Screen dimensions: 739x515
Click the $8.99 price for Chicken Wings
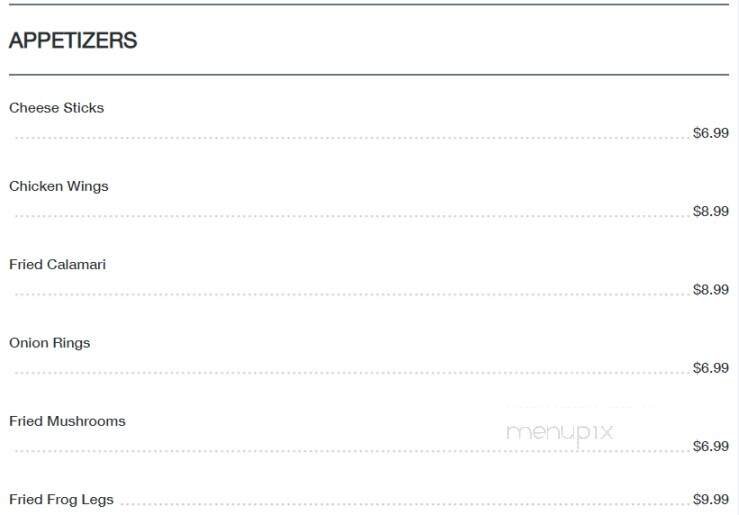click(710, 211)
